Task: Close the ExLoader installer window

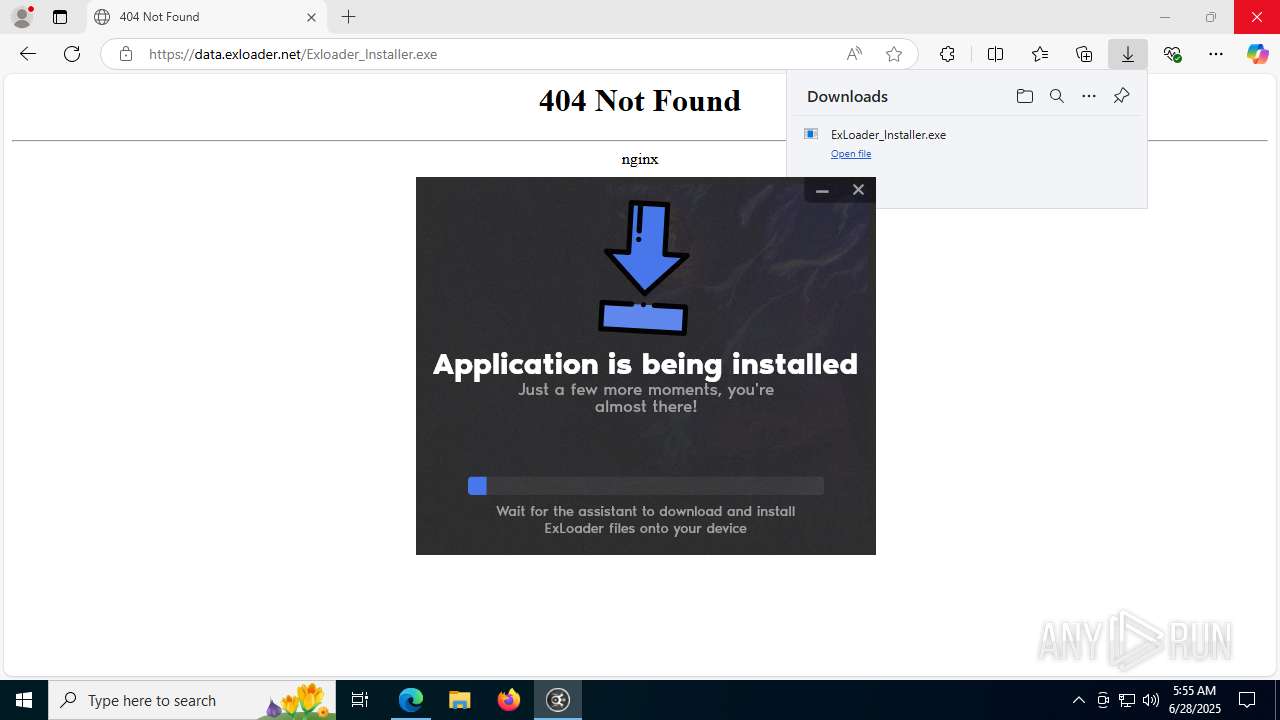Action: [858, 190]
